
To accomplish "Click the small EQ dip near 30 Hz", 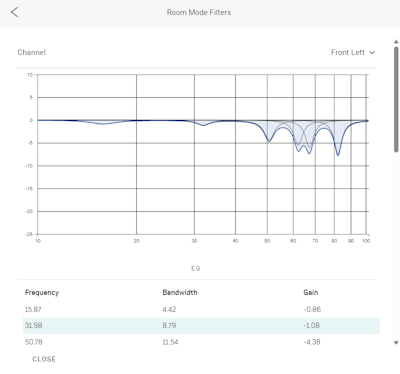I will point(204,125).
